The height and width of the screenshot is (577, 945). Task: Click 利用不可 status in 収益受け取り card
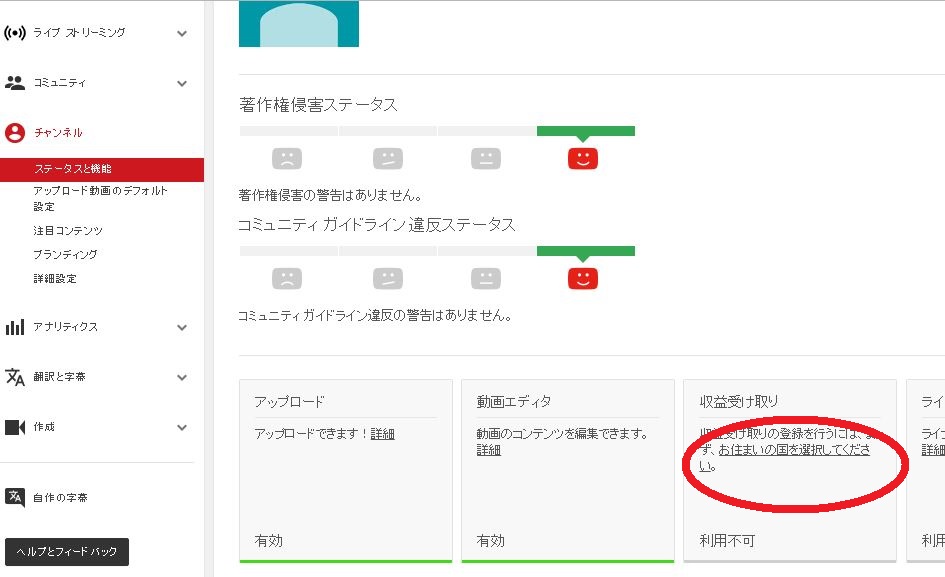pyautogui.click(x=727, y=541)
